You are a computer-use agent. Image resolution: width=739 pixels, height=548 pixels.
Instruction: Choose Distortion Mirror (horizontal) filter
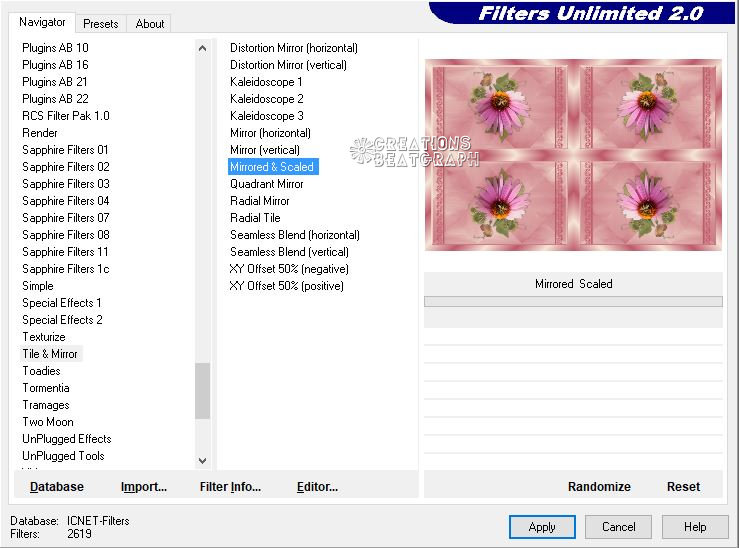point(294,48)
